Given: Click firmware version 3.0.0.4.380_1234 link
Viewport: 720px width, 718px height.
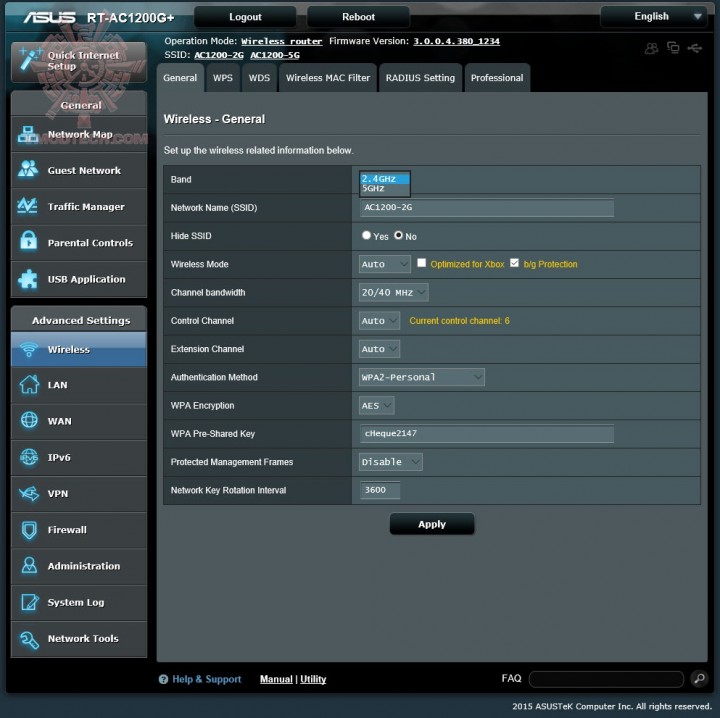Looking at the screenshot, I should [x=456, y=41].
